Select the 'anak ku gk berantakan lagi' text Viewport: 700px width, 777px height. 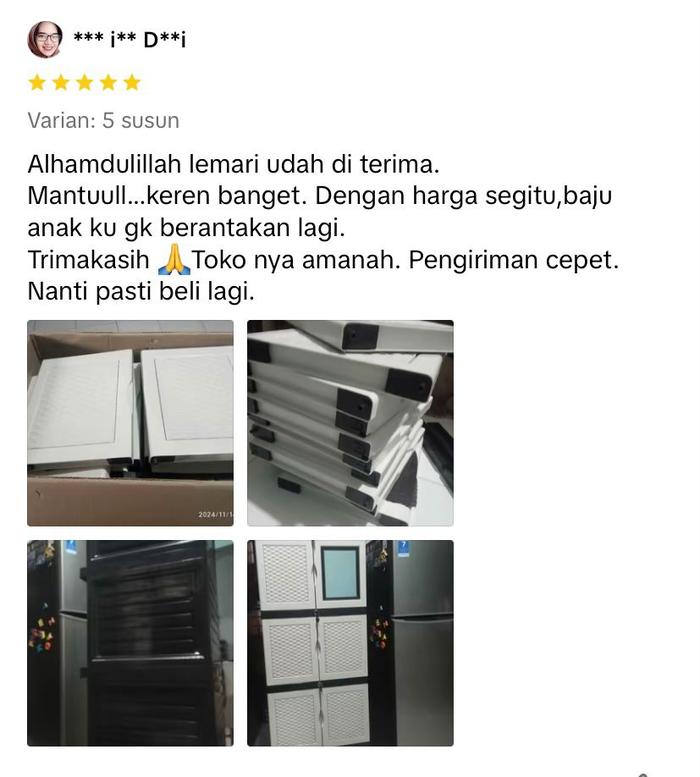coord(186,228)
